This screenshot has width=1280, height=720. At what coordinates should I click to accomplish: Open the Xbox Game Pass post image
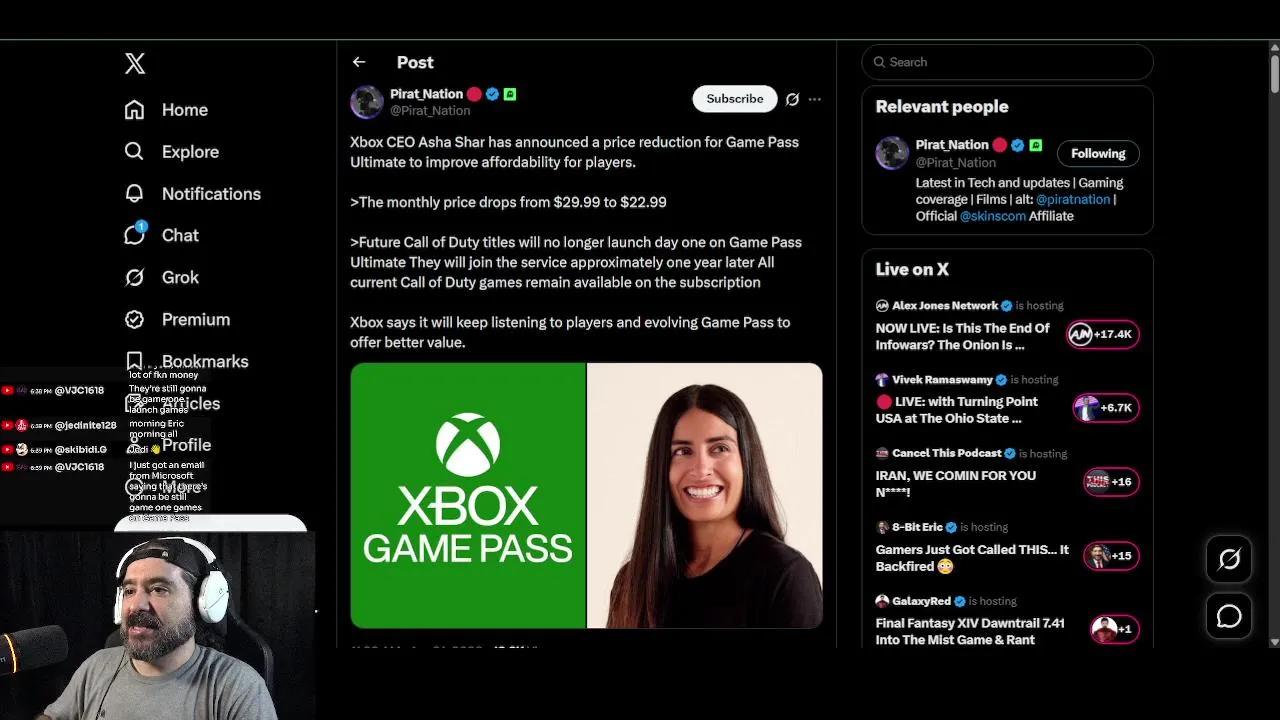pyautogui.click(x=586, y=496)
